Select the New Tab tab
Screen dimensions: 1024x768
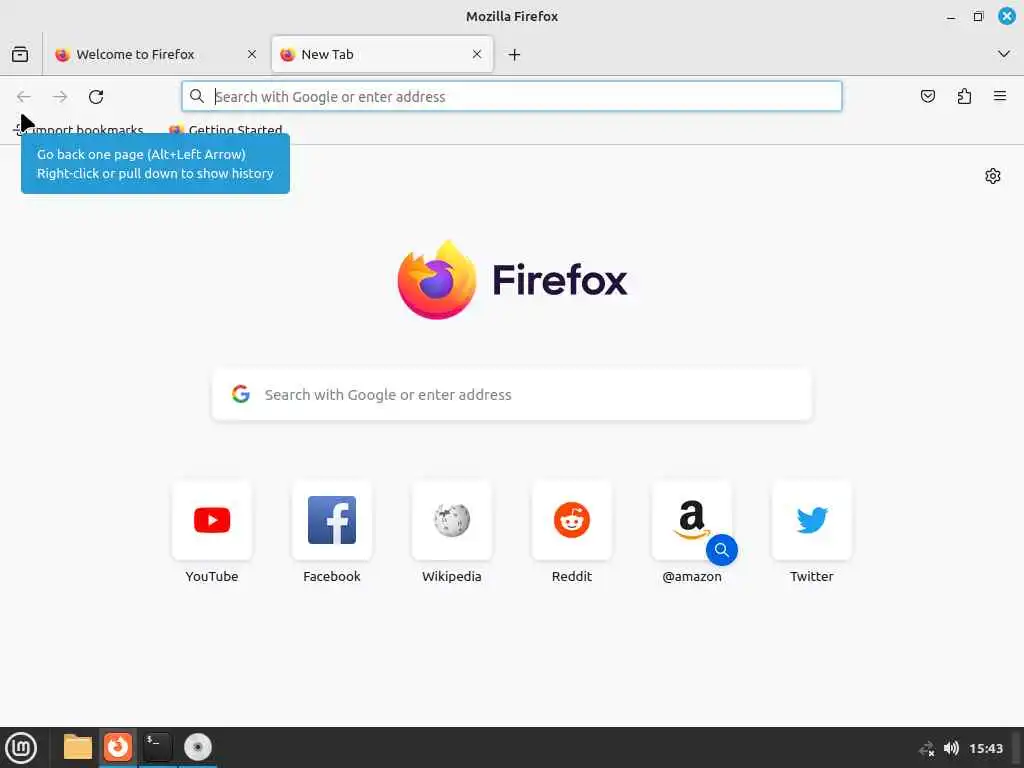[x=382, y=54]
